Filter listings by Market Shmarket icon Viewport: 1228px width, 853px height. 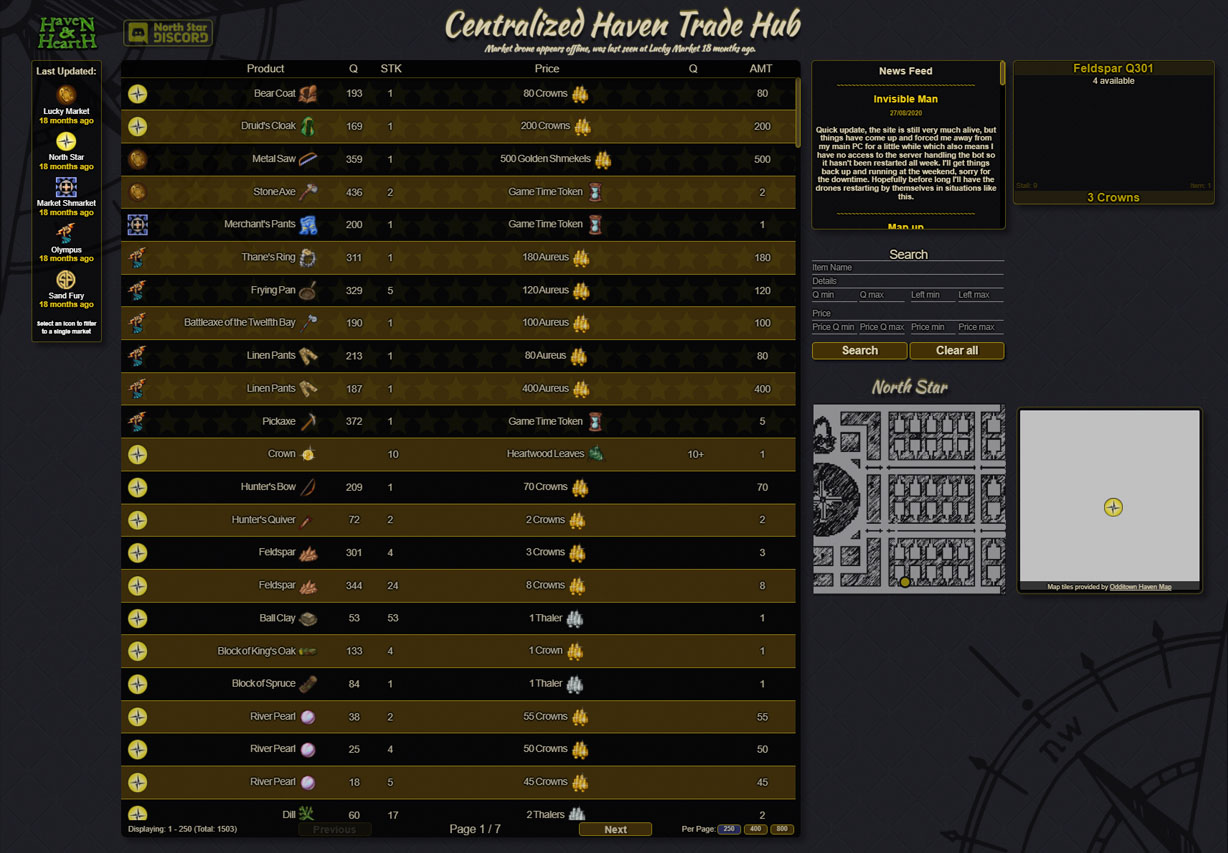(66, 187)
